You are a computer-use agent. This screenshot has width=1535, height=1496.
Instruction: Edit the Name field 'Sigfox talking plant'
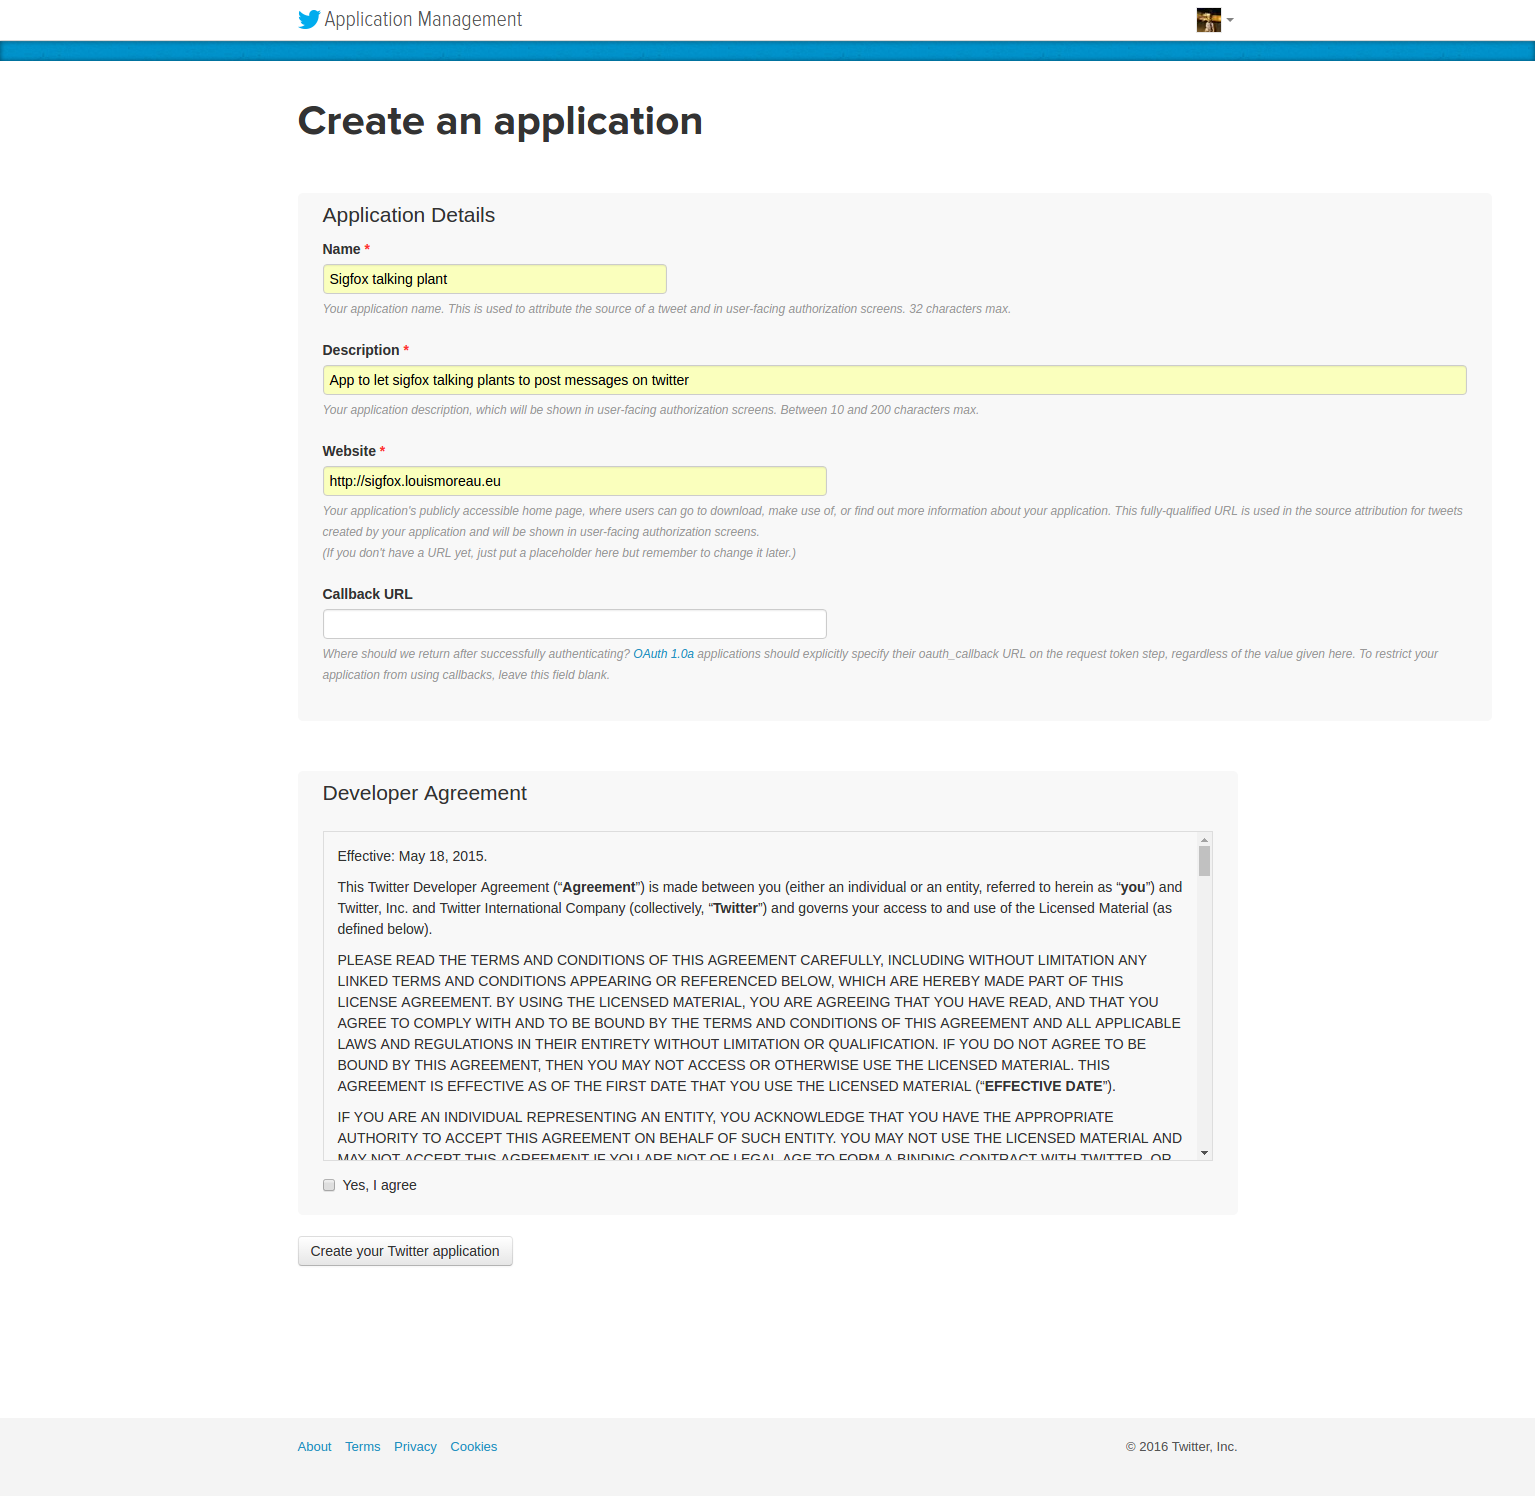click(x=494, y=279)
